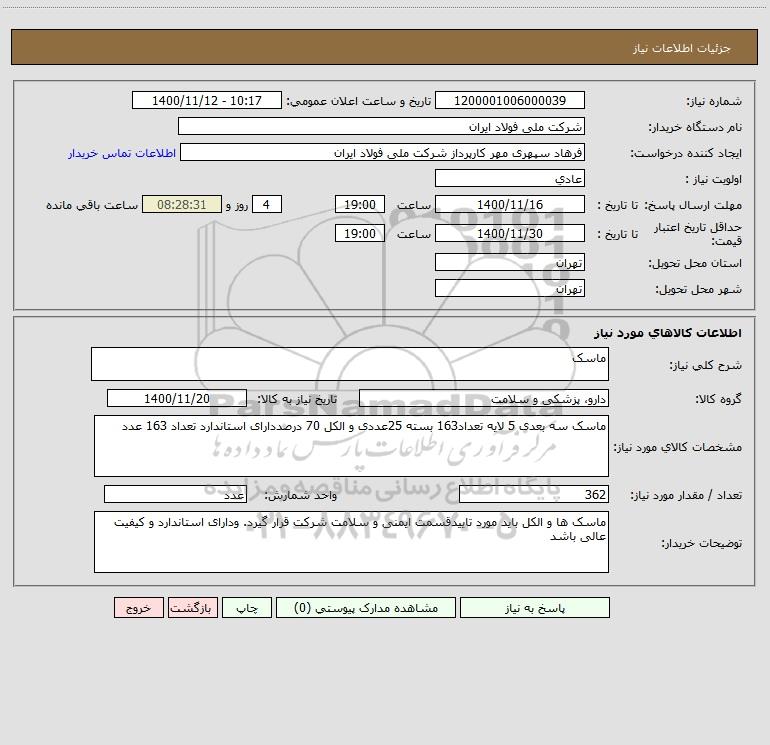Image resolution: width=770 pixels, height=745 pixels.
Task: Click buyer organization field 'شرکت ملی فولاد ایران'
Action: point(381,126)
